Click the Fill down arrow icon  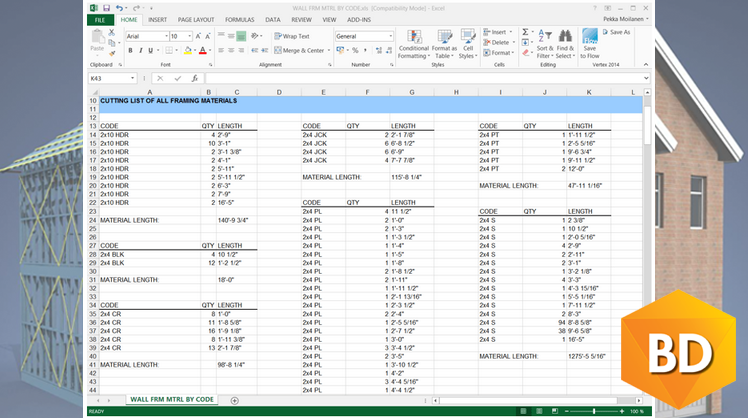point(525,42)
